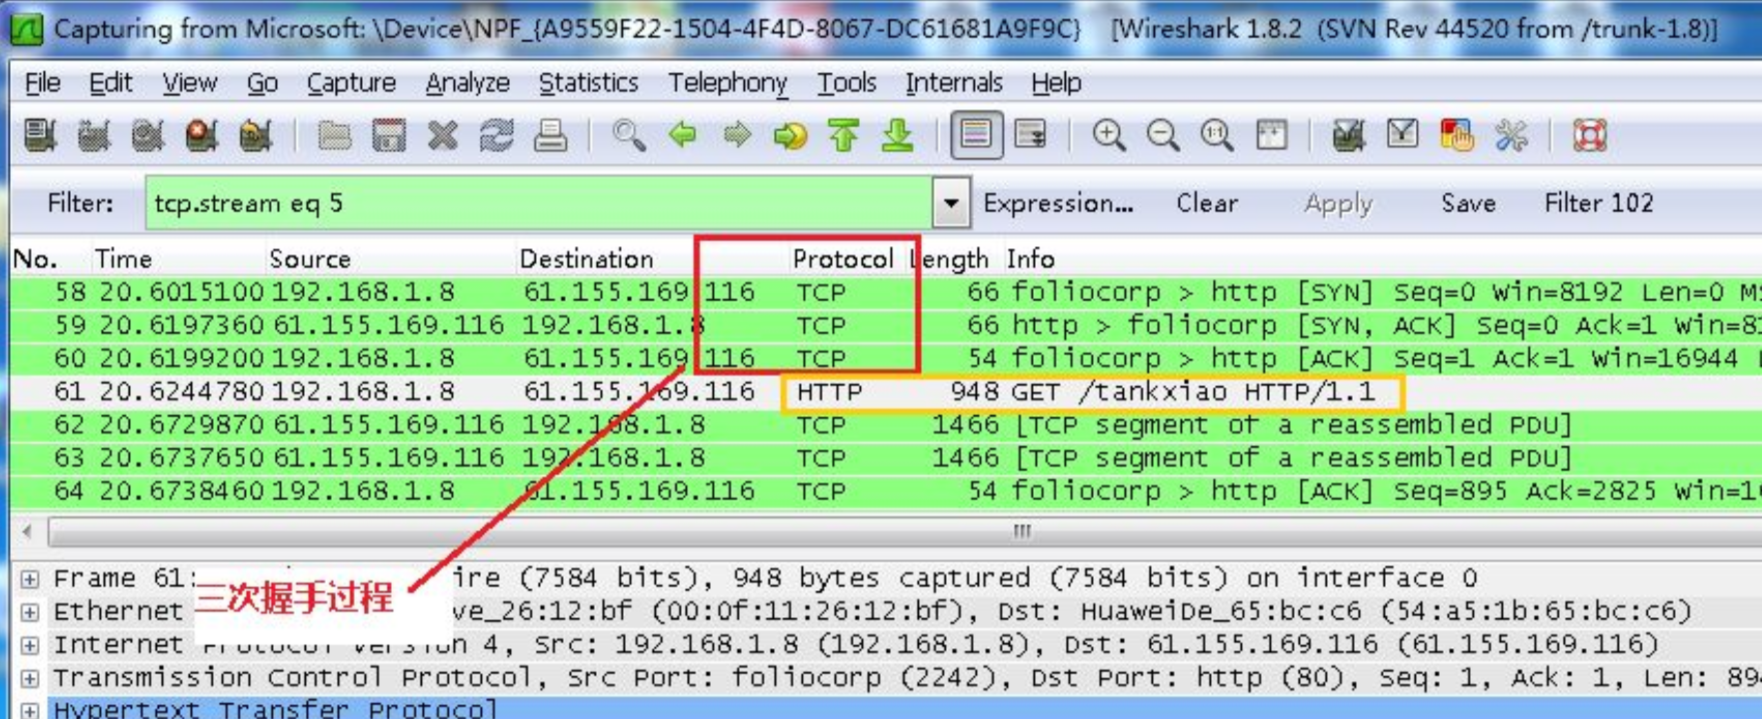Open the File menu
This screenshot has height=719, width=1762.
42,83
